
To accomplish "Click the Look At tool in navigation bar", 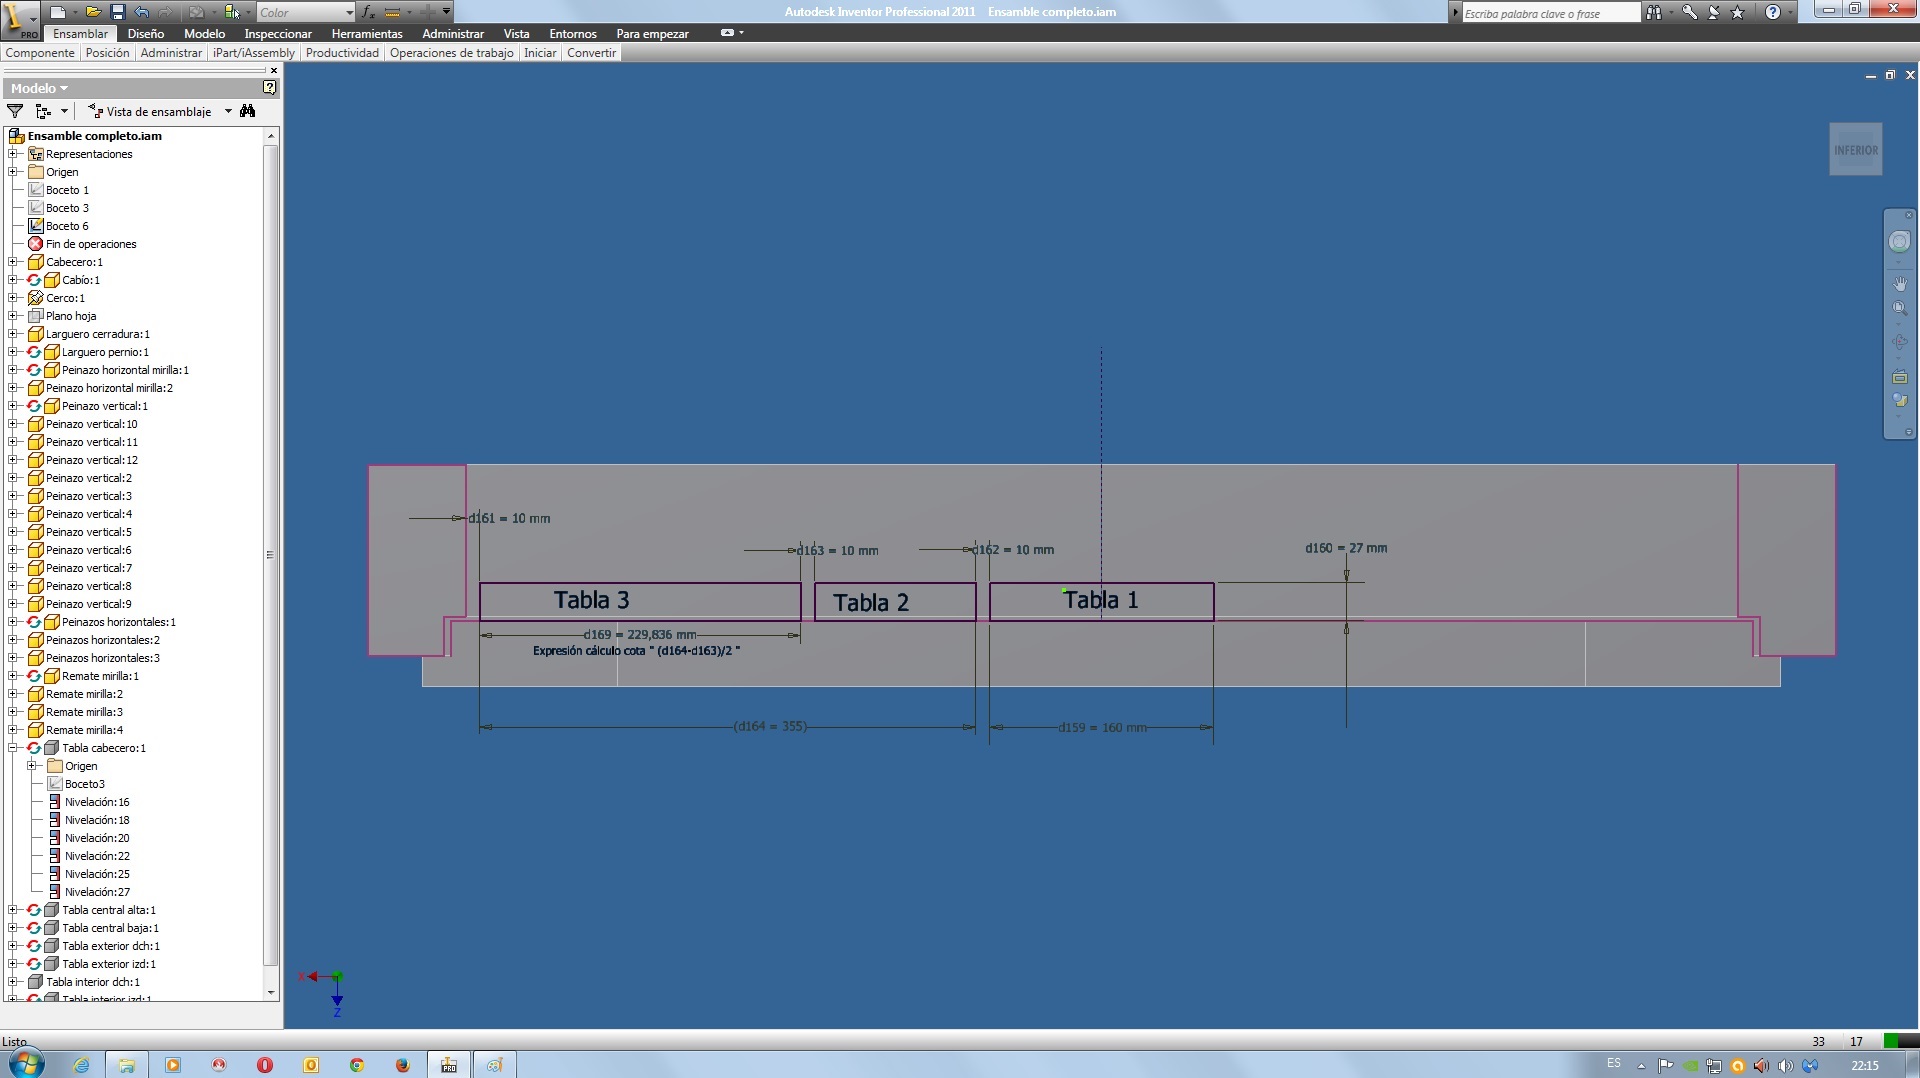I will pyautogui.click(x=1899, y=377).
